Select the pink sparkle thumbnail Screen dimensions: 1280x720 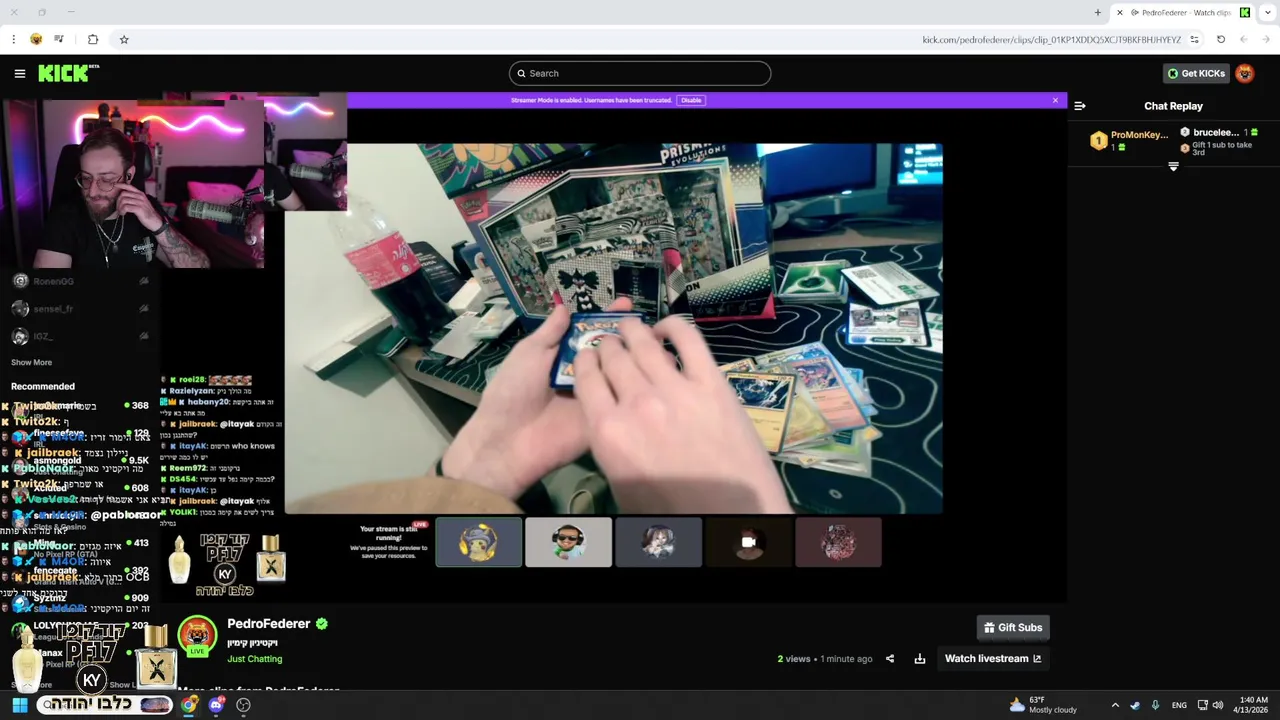(838, 542)
